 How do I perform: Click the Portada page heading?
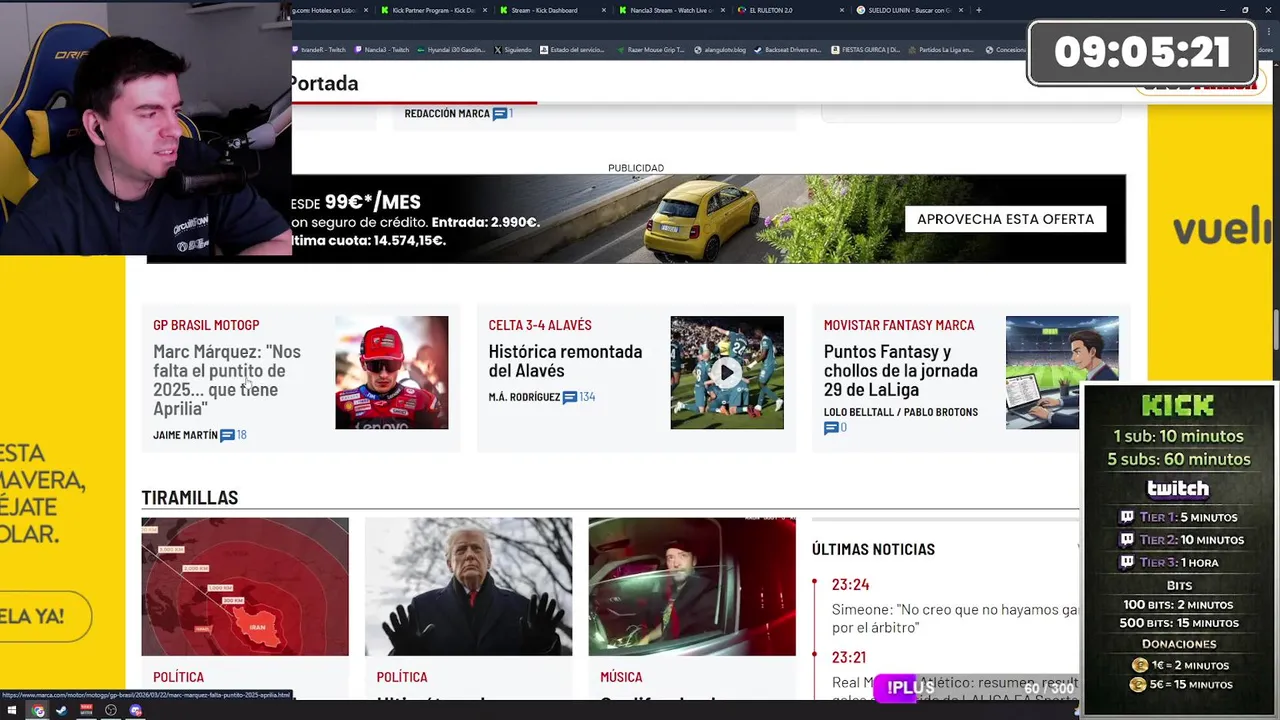coord(324,83)
